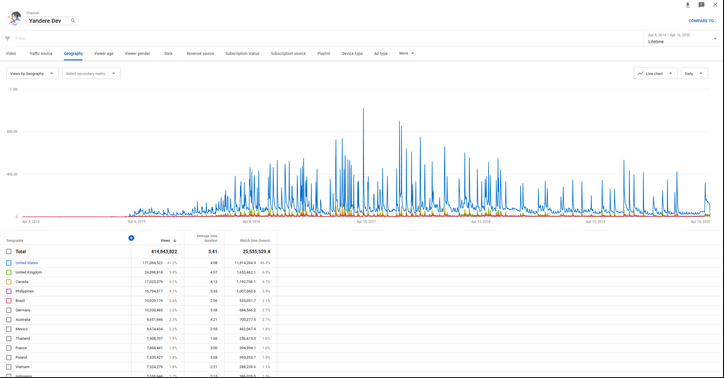The image size is (724, 378).
Task: Click the Views sort arrow icon
Action: (175, 240)
